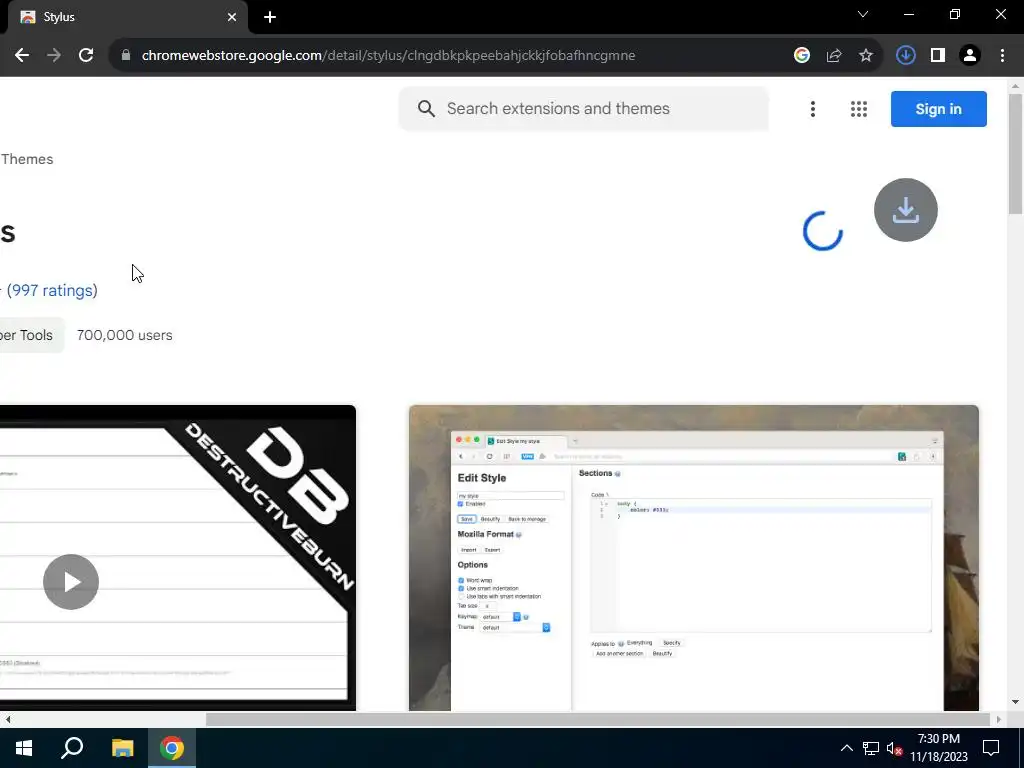The width and height of the screenshot is (1024, 768).
Task: Click the scroll-left arrow of horizontal scrollbar
Action: pyautogui.click(x=8, y=719)
